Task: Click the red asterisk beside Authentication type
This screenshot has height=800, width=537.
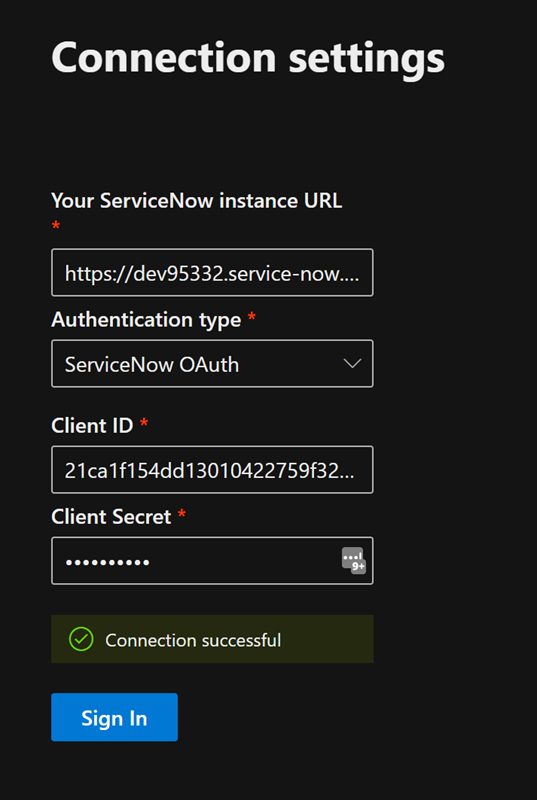Action: point(251,317)
